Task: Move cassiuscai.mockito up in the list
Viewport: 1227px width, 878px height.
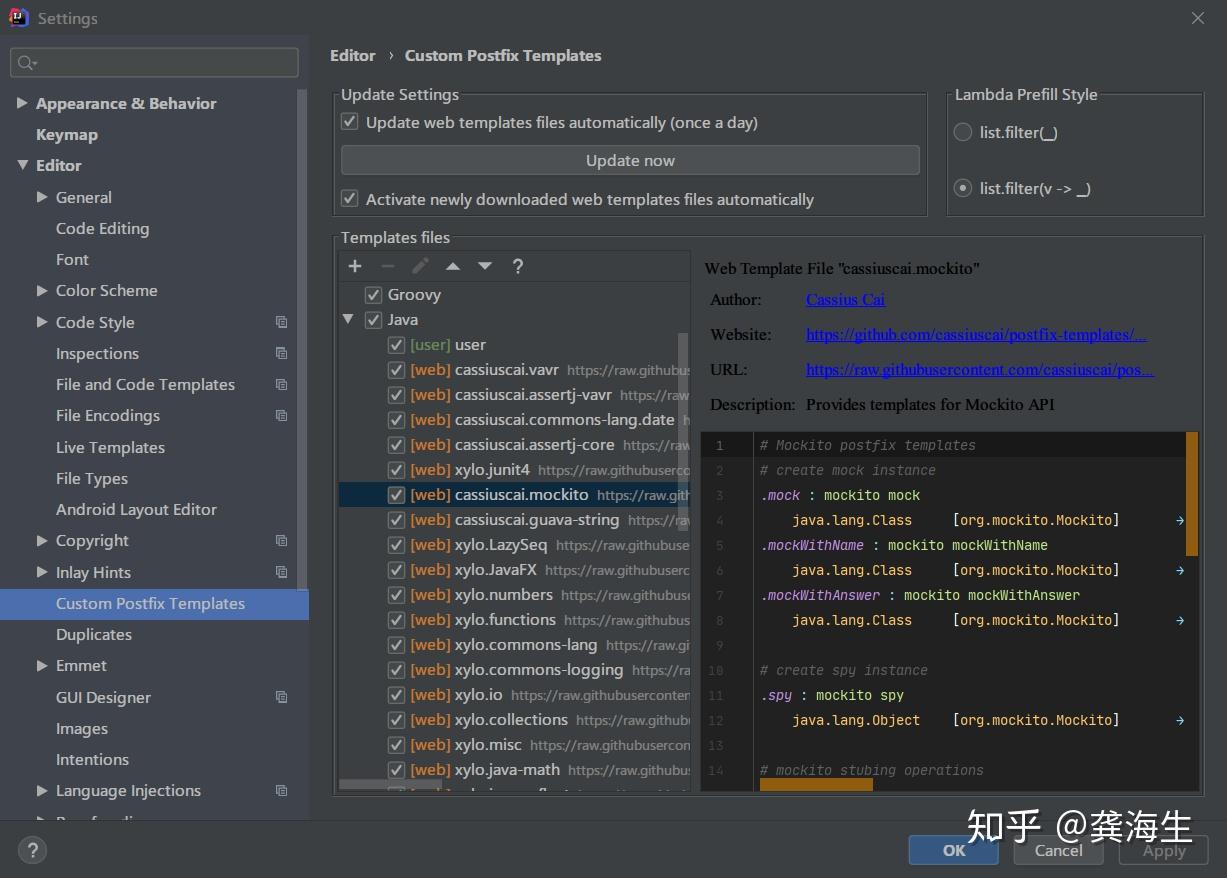Action: pos(452,266)
